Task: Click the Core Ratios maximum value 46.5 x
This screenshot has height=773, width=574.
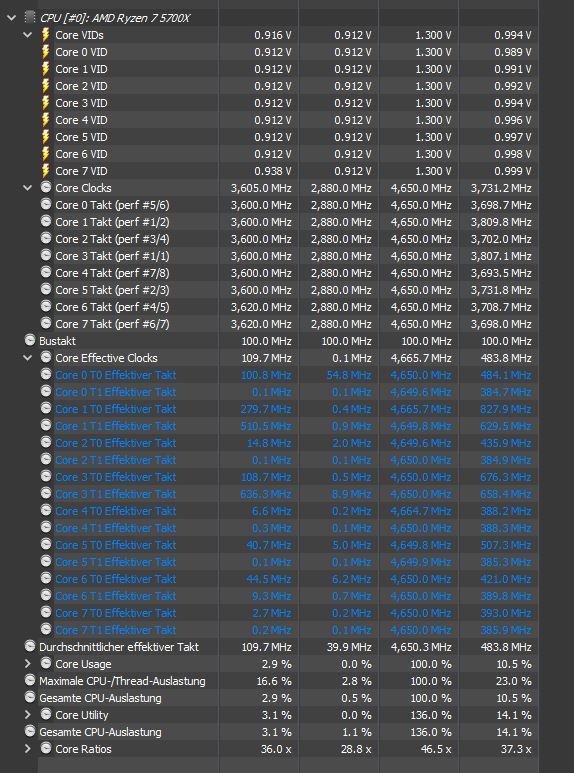Action: 434,749
